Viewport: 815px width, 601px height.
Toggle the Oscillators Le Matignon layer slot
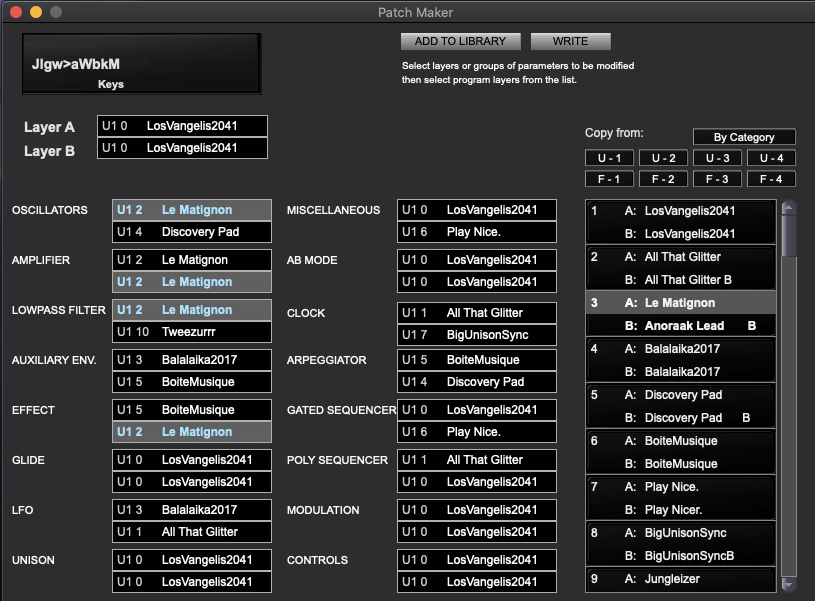tap(192, 210)
